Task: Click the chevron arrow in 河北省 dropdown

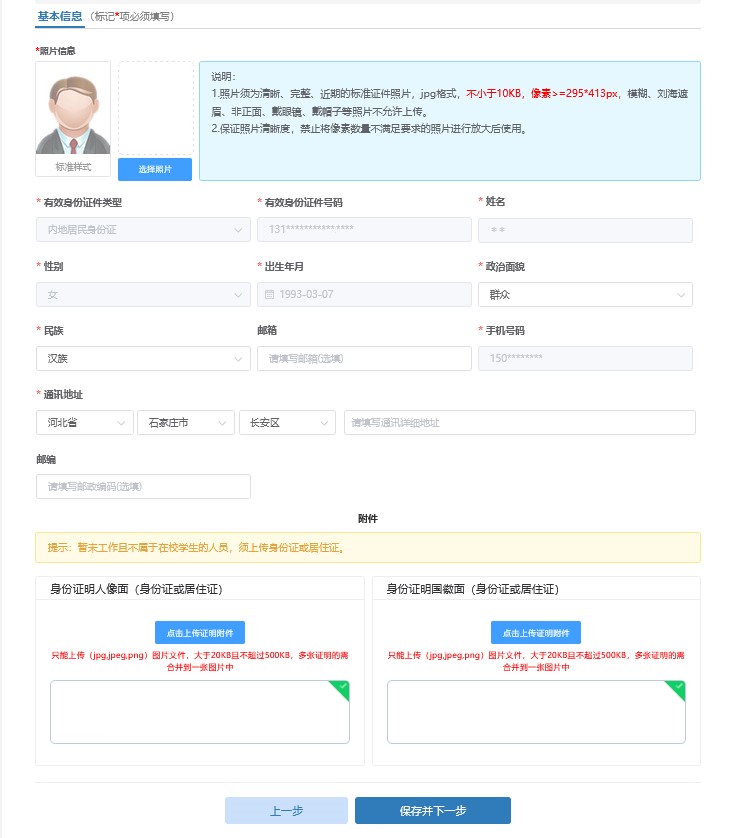Action: pos(121,423)
